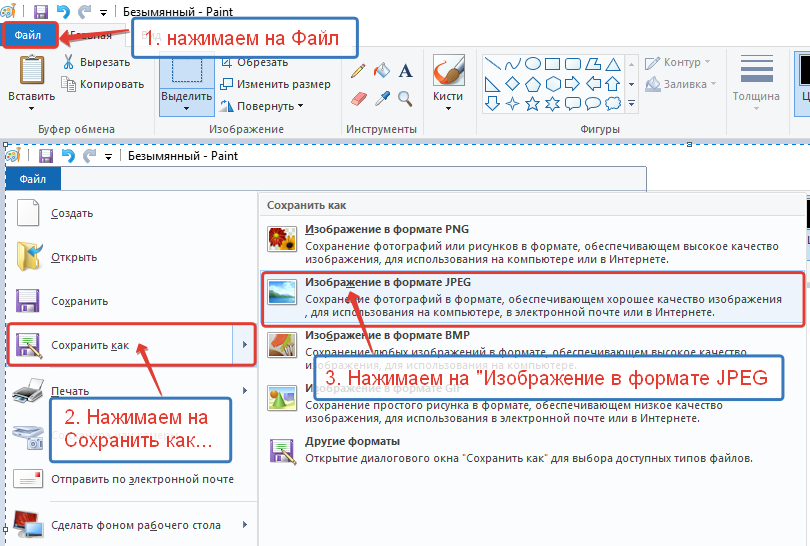Choose the isosceles Triangle shape
The width and height of the screenshot is (810, 546).
click(x=613, y=64)
